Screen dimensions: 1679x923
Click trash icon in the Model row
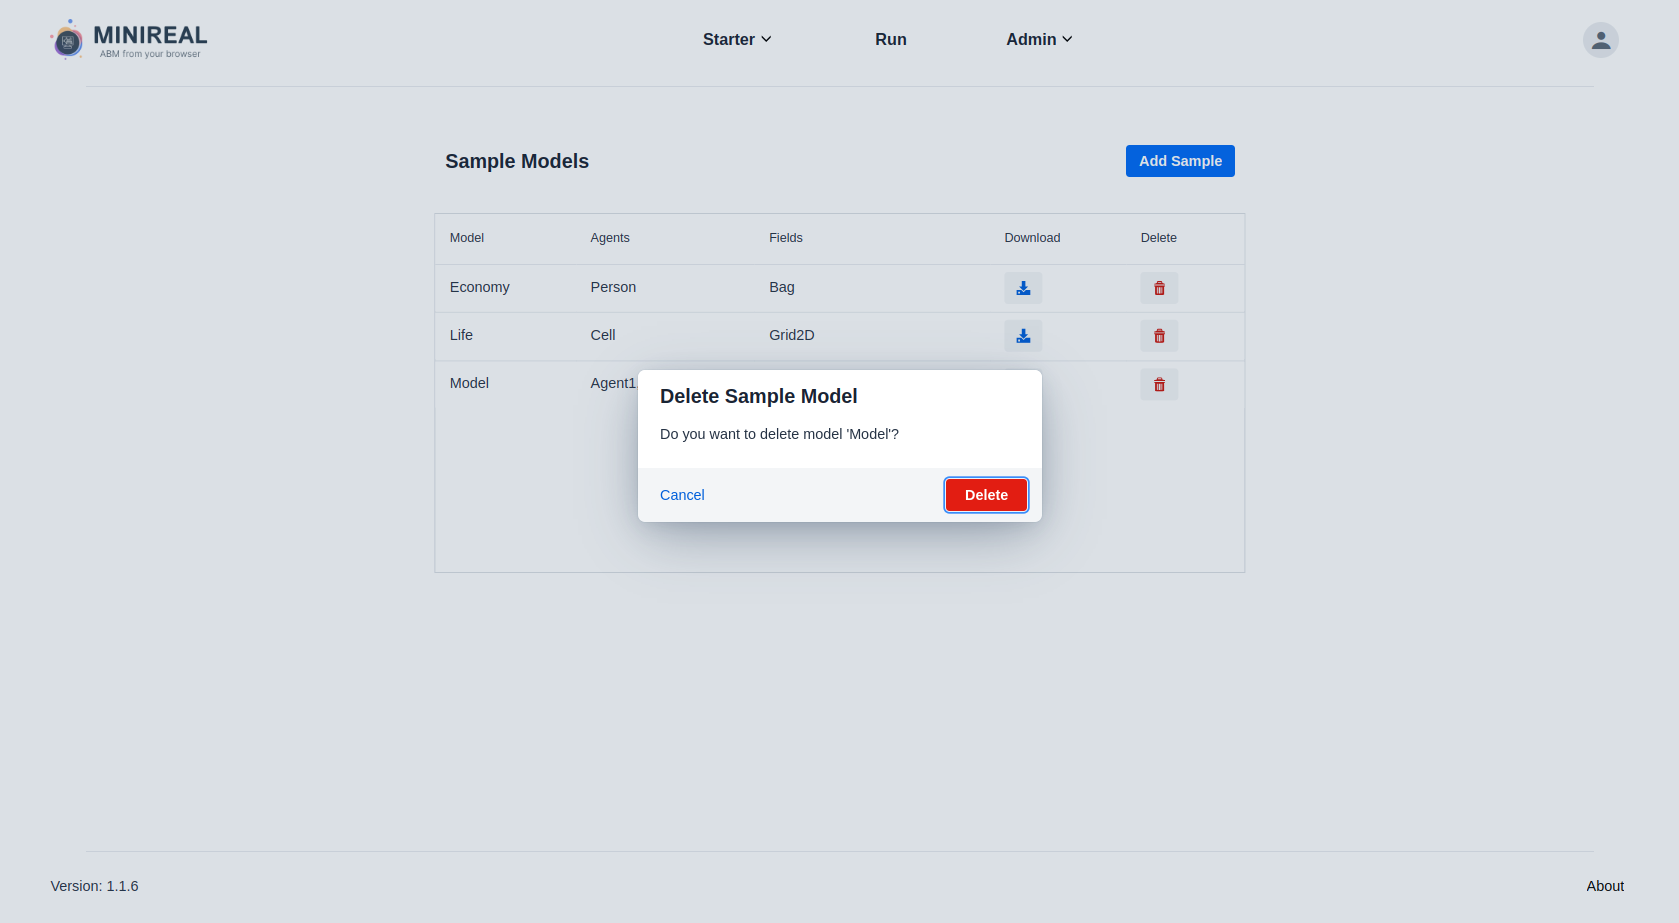tap(1159, 385)
